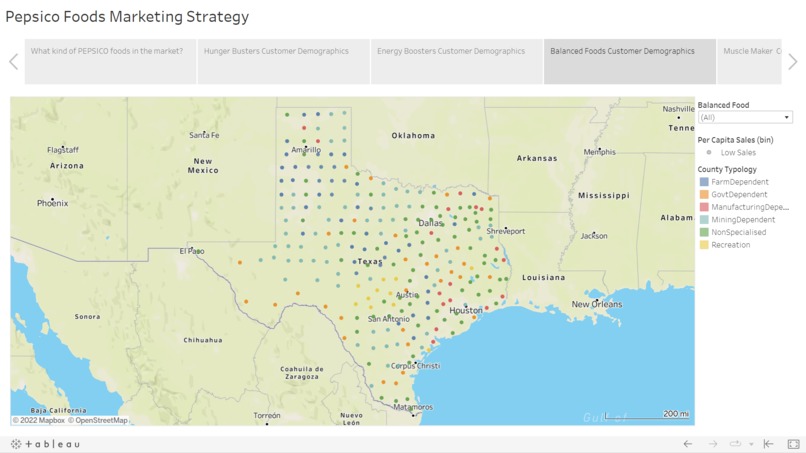The width and height of the screenshot is (806, 453).
Task: Highlight Recreation legend label
Action: pos(730,245)
